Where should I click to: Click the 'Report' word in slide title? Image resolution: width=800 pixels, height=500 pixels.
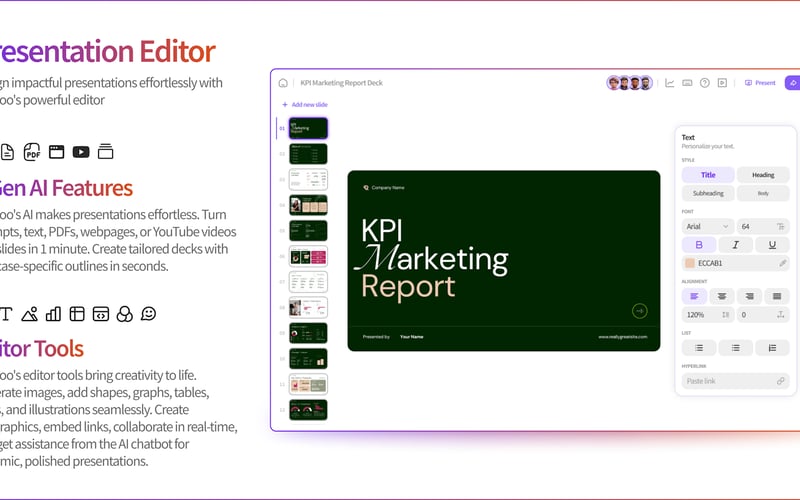click(x=408, y=287)
